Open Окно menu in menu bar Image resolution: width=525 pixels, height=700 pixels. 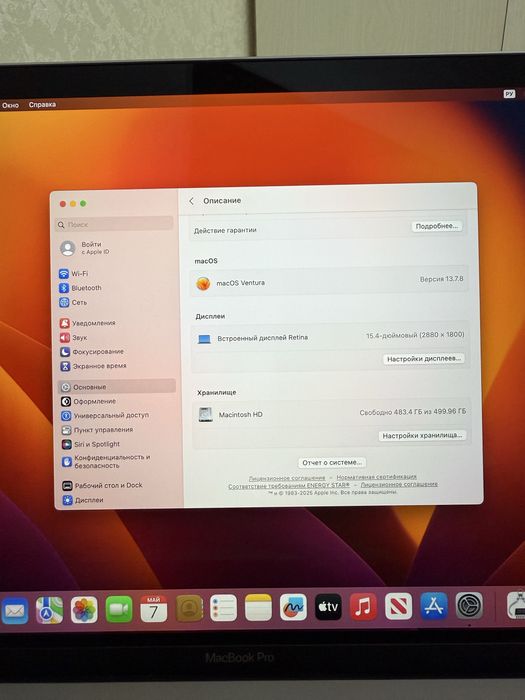pos(10,105)
